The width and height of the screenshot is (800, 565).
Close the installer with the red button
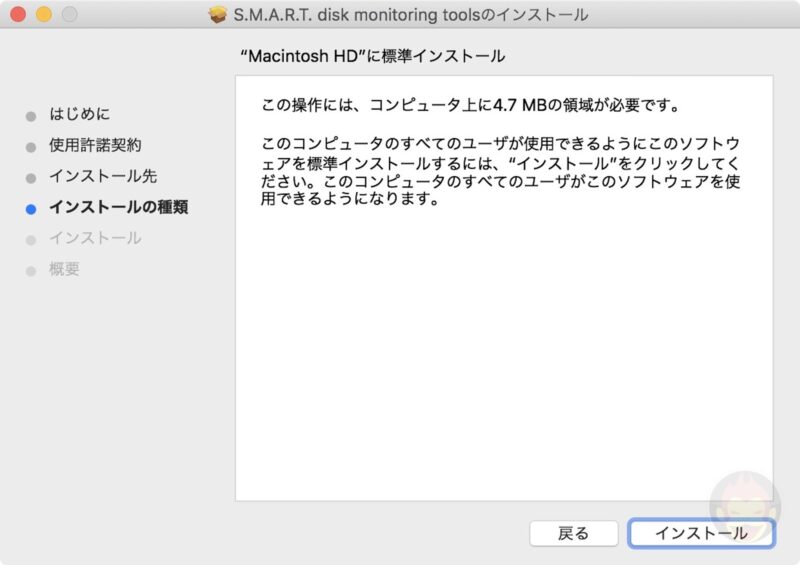[18, 15]
